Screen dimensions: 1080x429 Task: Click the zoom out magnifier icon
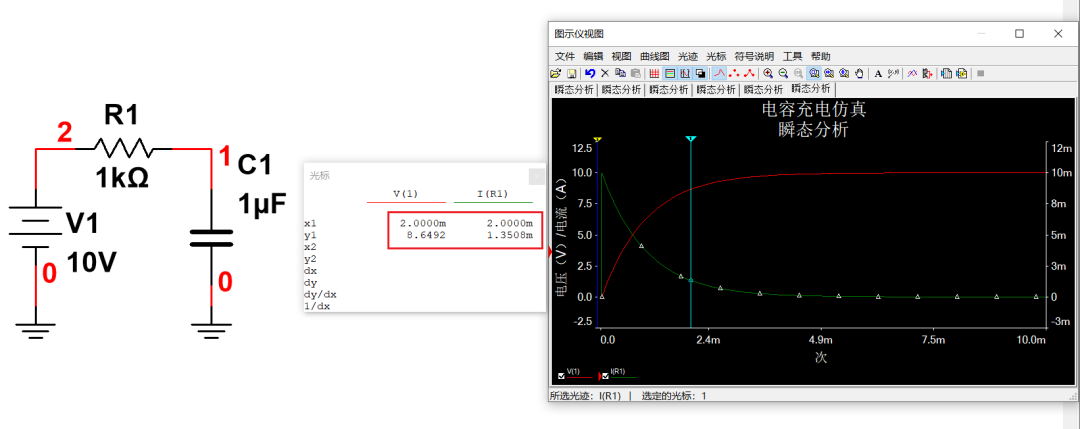pyautogui.click(x=783, y=73)
